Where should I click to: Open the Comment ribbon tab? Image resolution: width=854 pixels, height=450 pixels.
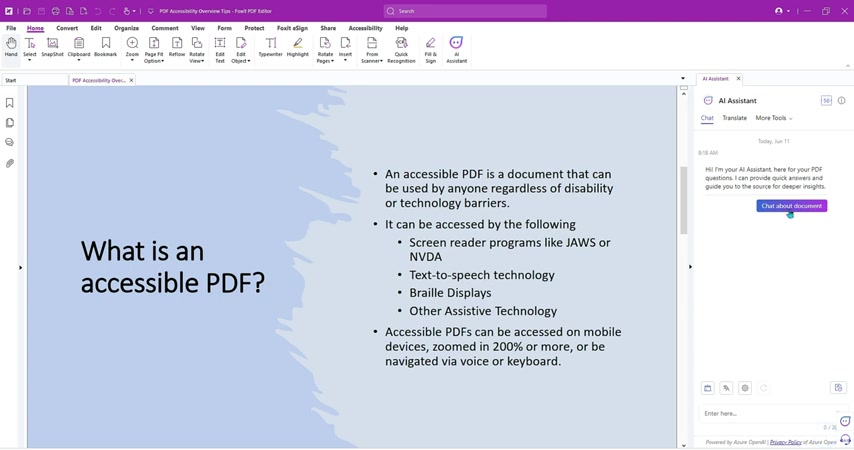pos(165,28)
